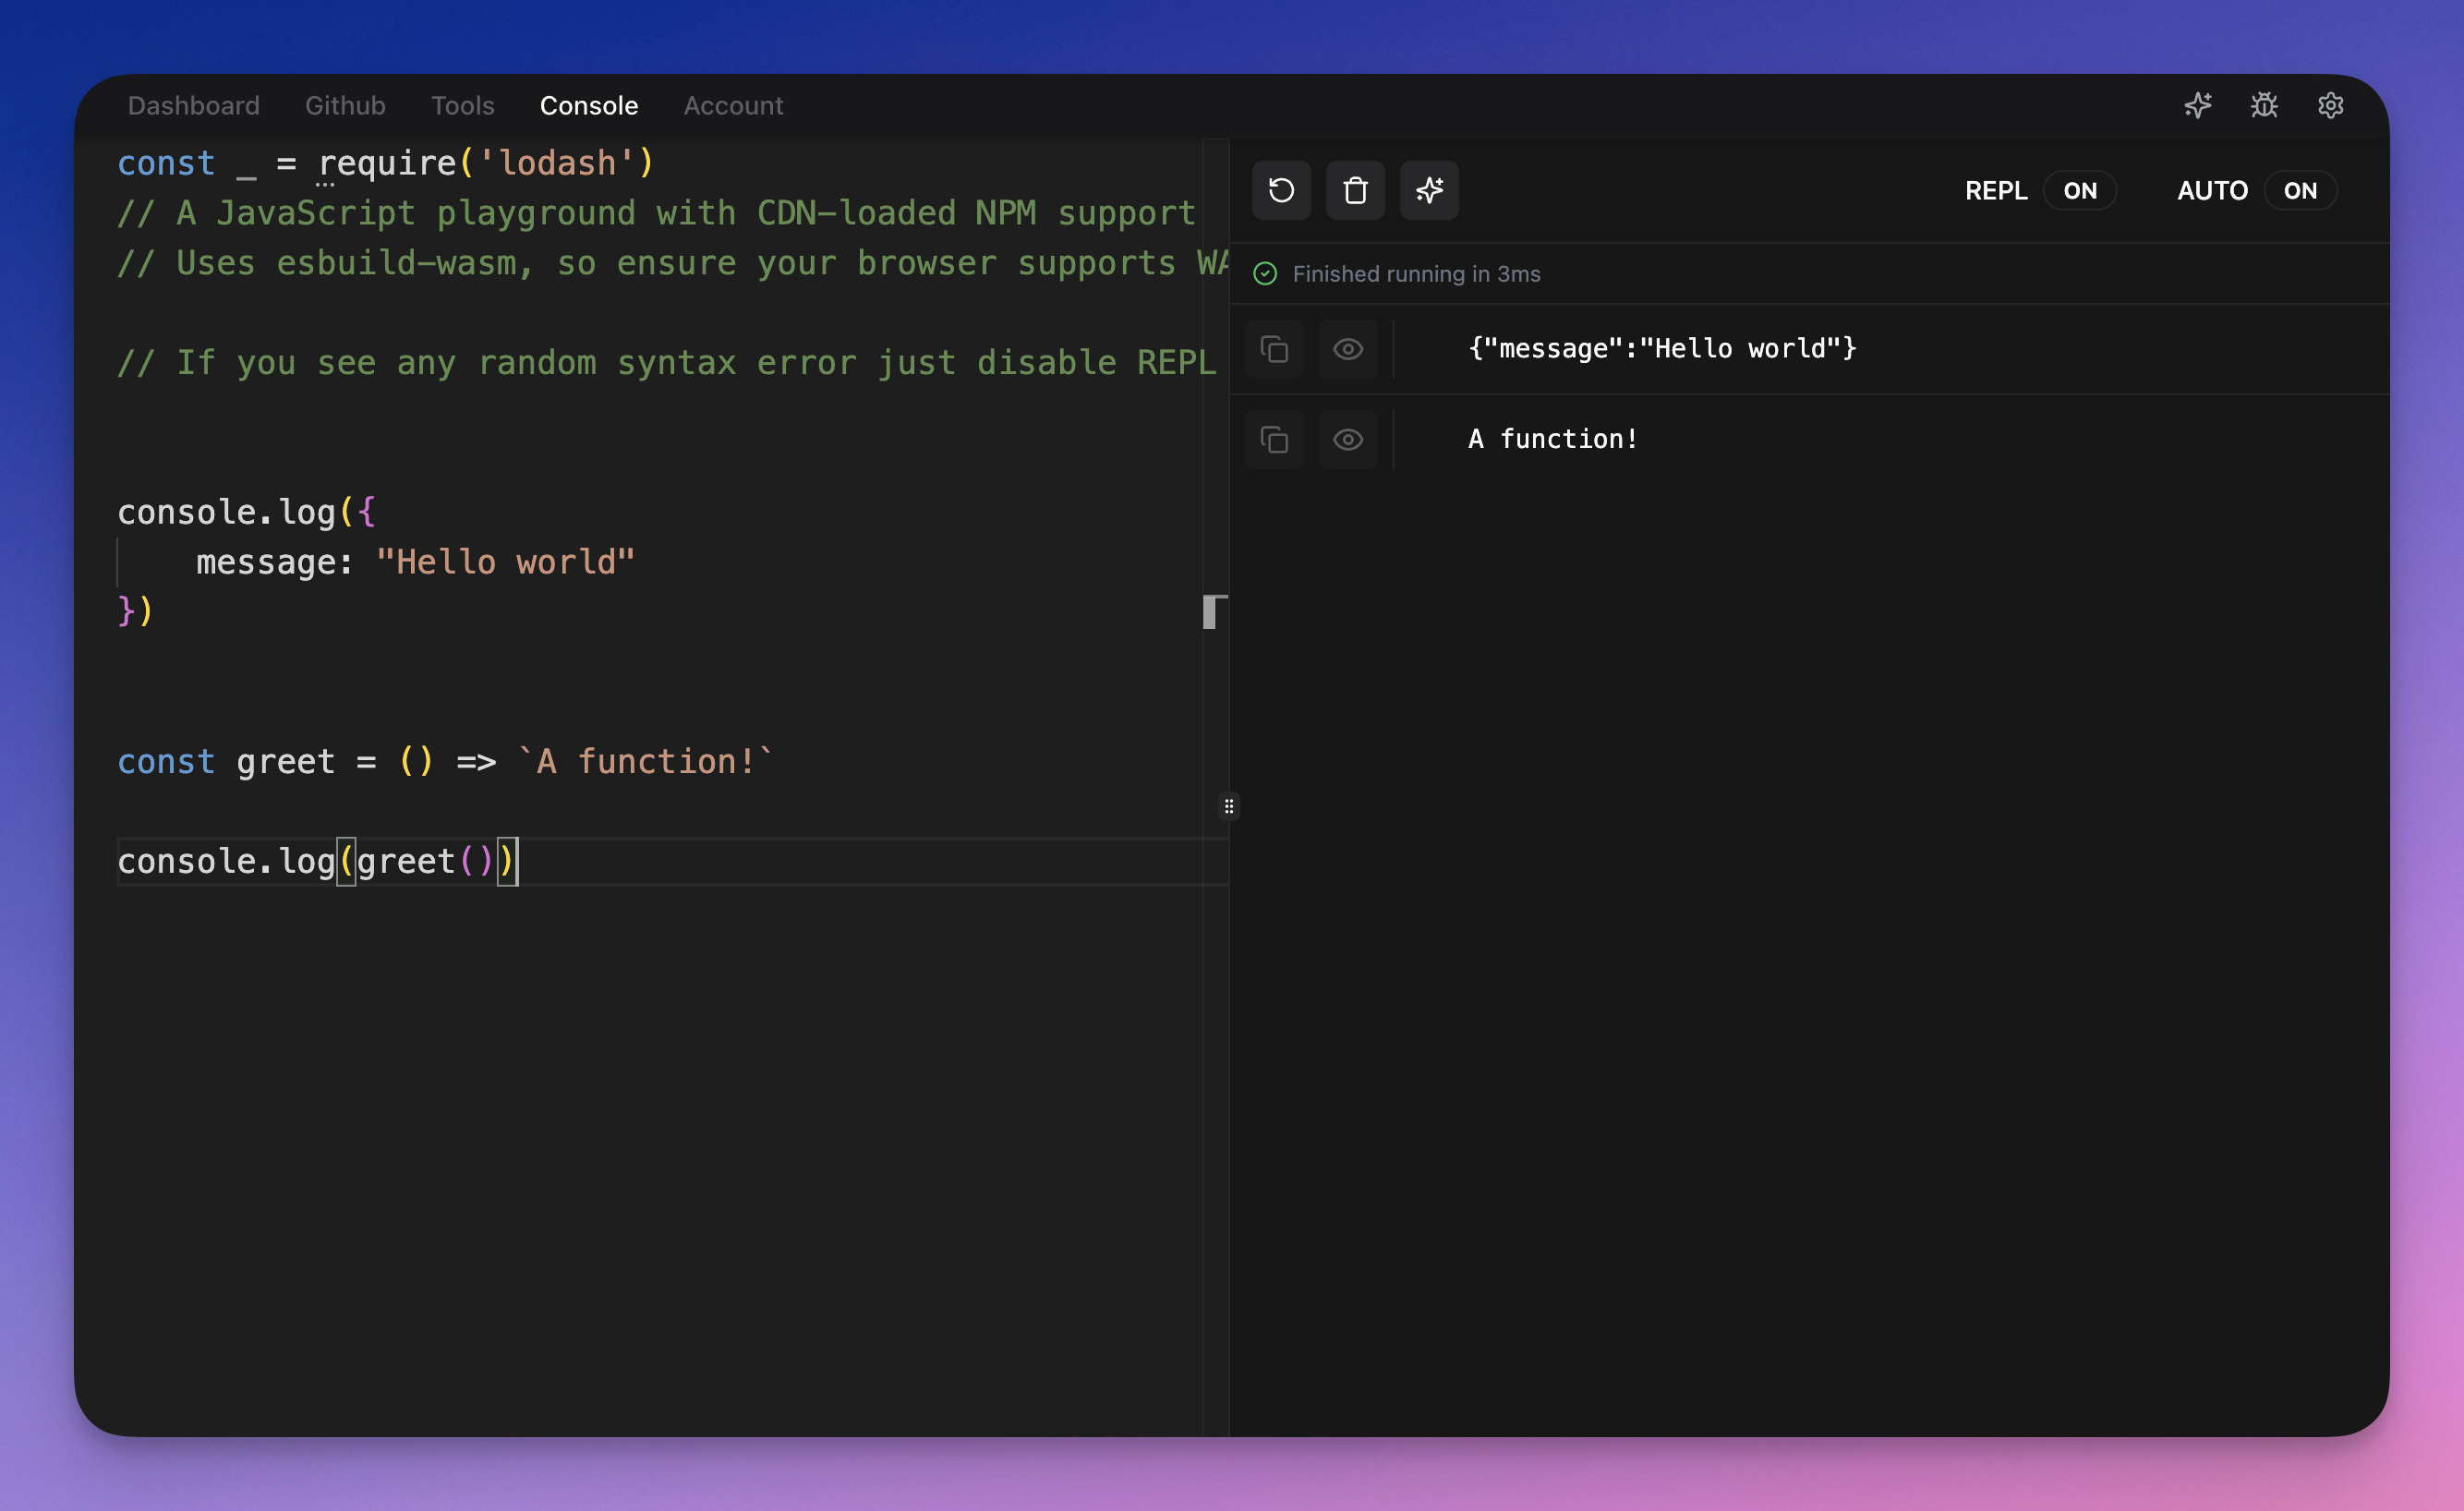Click the green success check icon
Image resolution: width=2464 pixels, height=1511 pixels.
point(1265,274)
